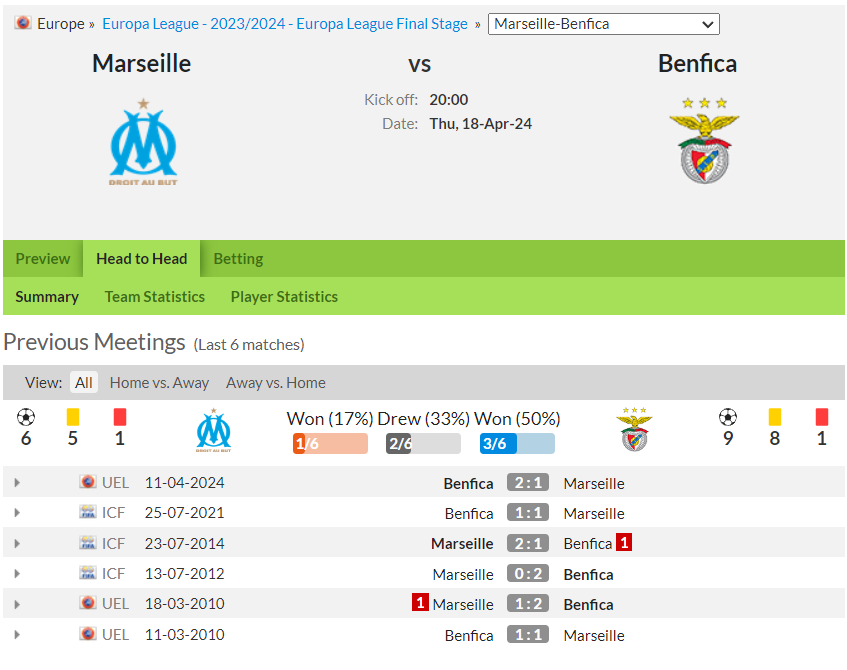Screen dimensions: 847x670
Task: Click the blue 3/6 won progress bar
Action: coord(517,444)
